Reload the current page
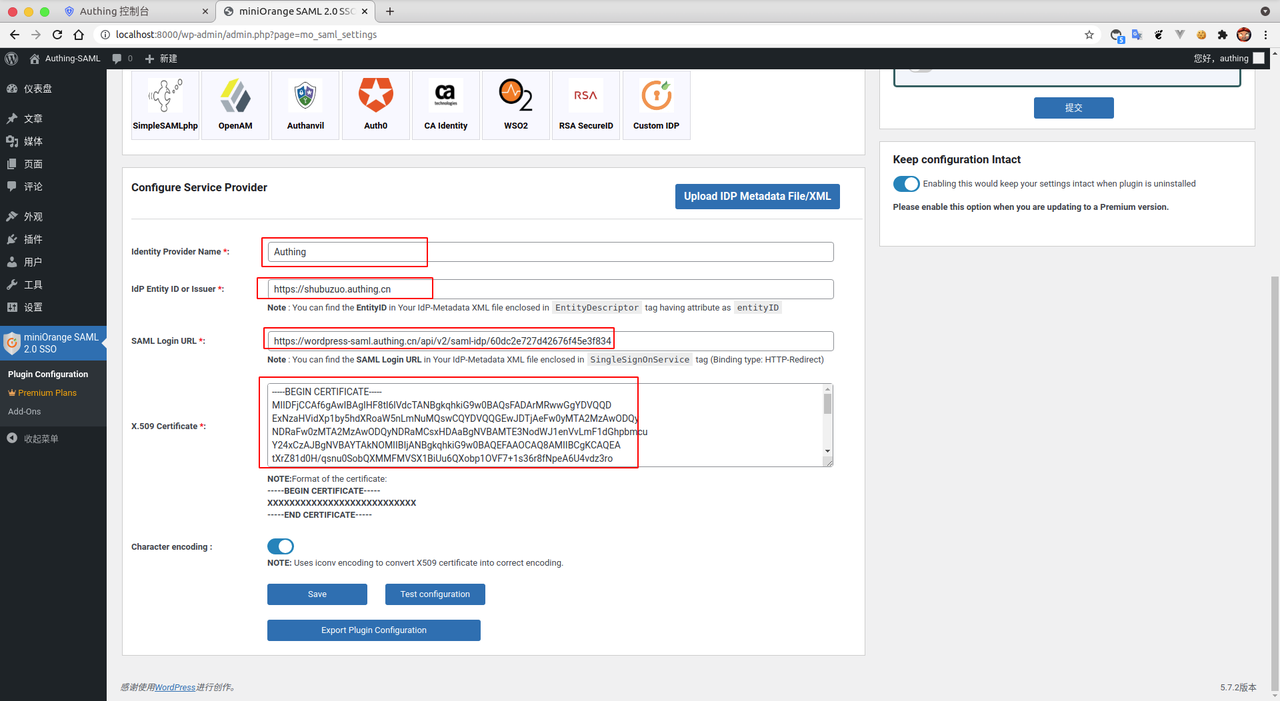Screen dimensions: 1280x701 tap(59, 34)
